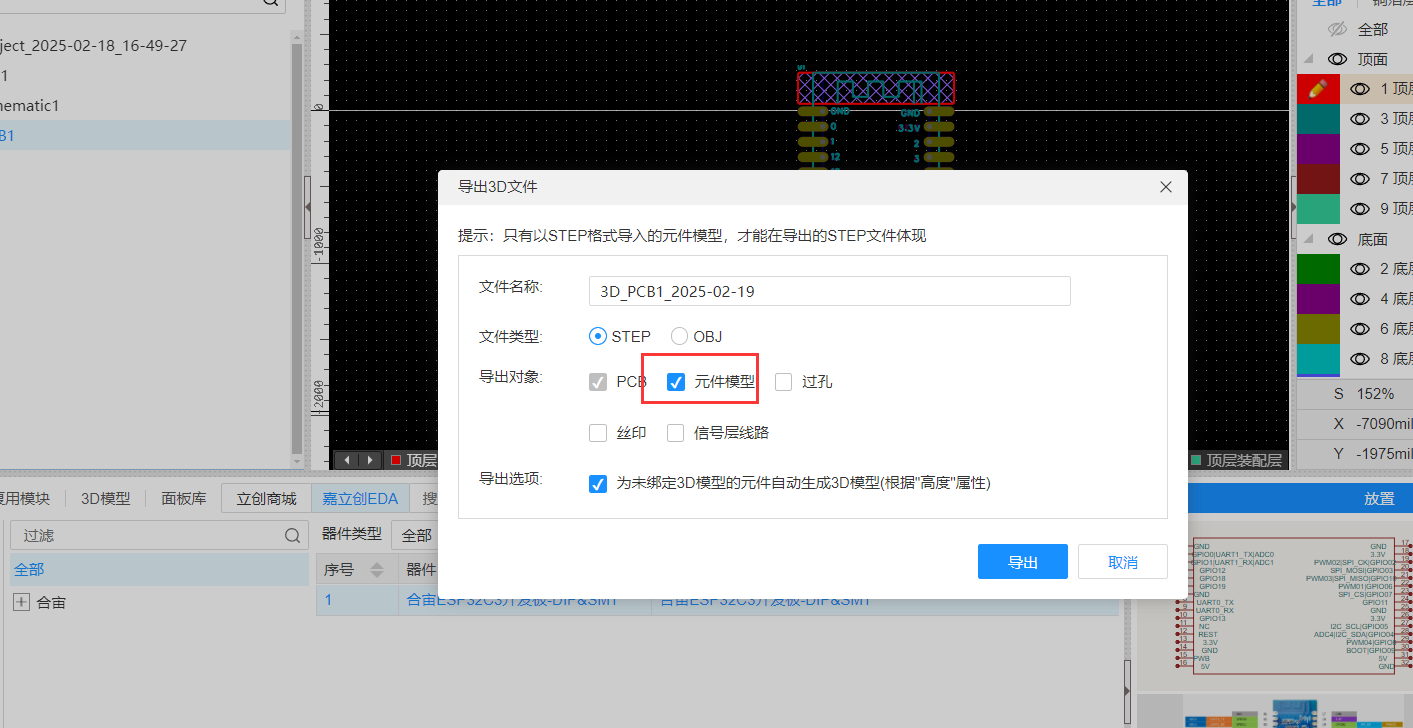Hide the 底面 layer group with its eye toggle

[1338, 238]
